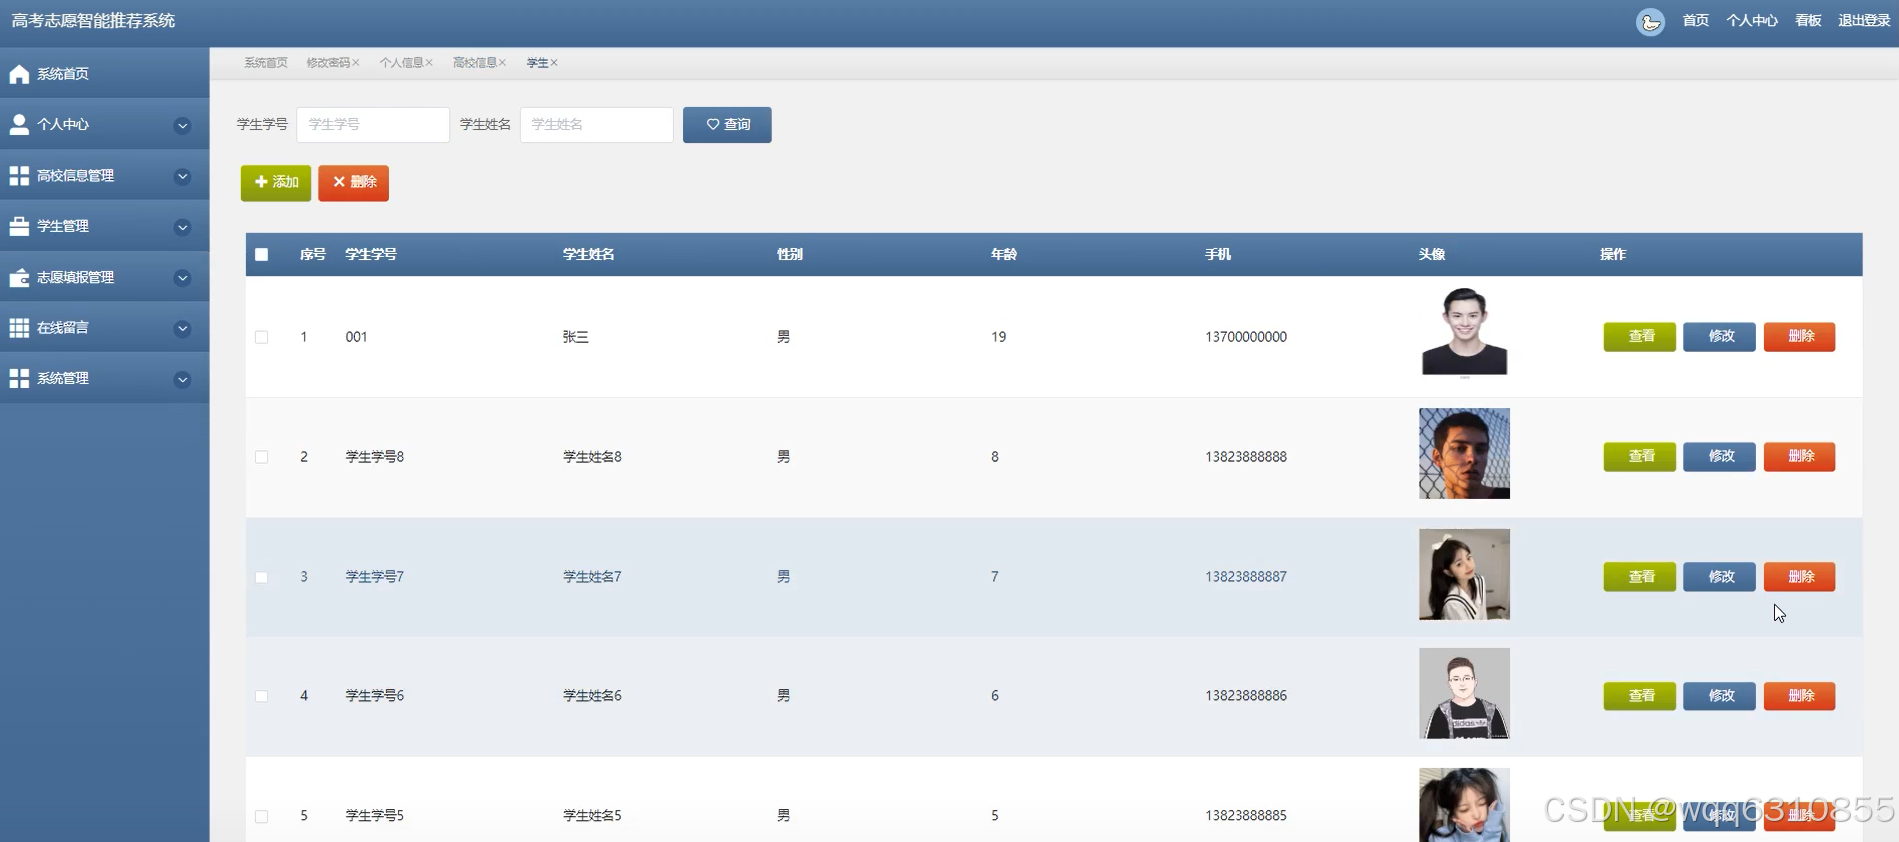Click the 查询 search button
This screenshot has width=1899, height=842.
727,125
